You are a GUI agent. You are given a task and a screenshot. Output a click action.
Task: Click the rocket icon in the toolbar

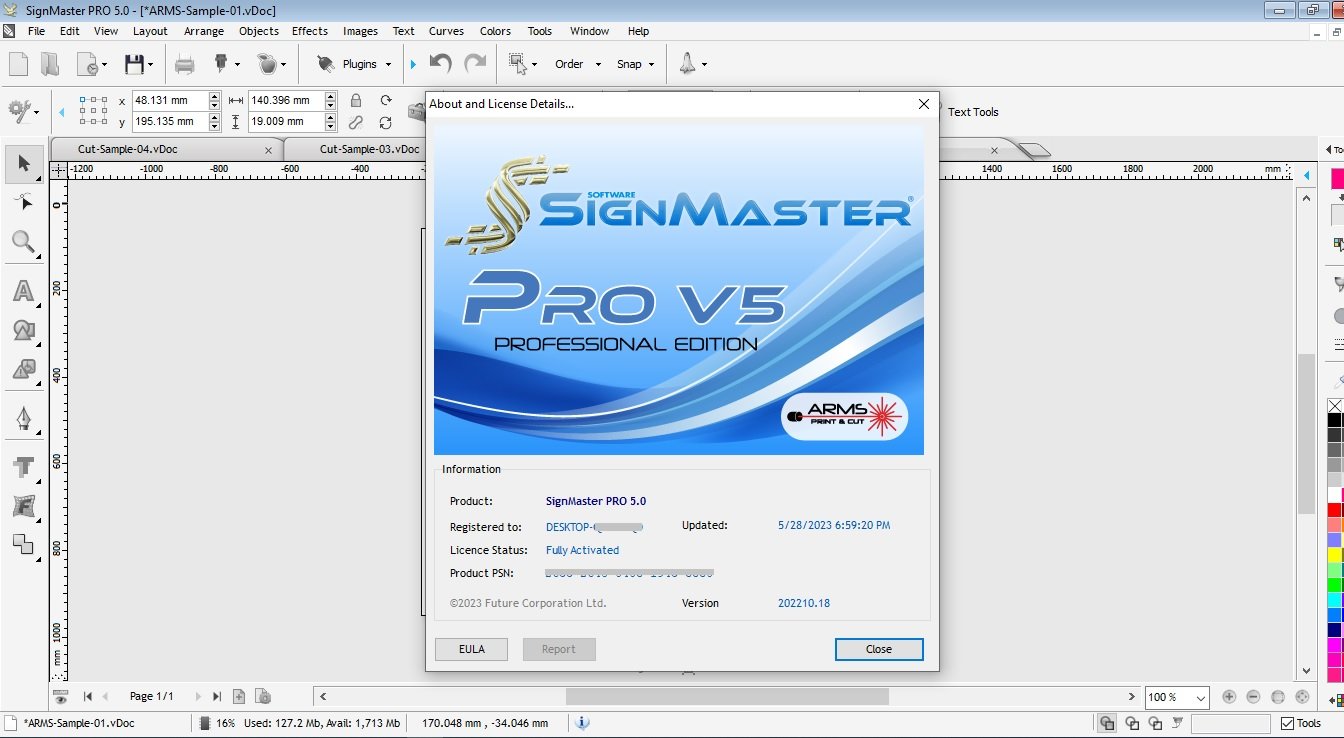click(688, 64)
